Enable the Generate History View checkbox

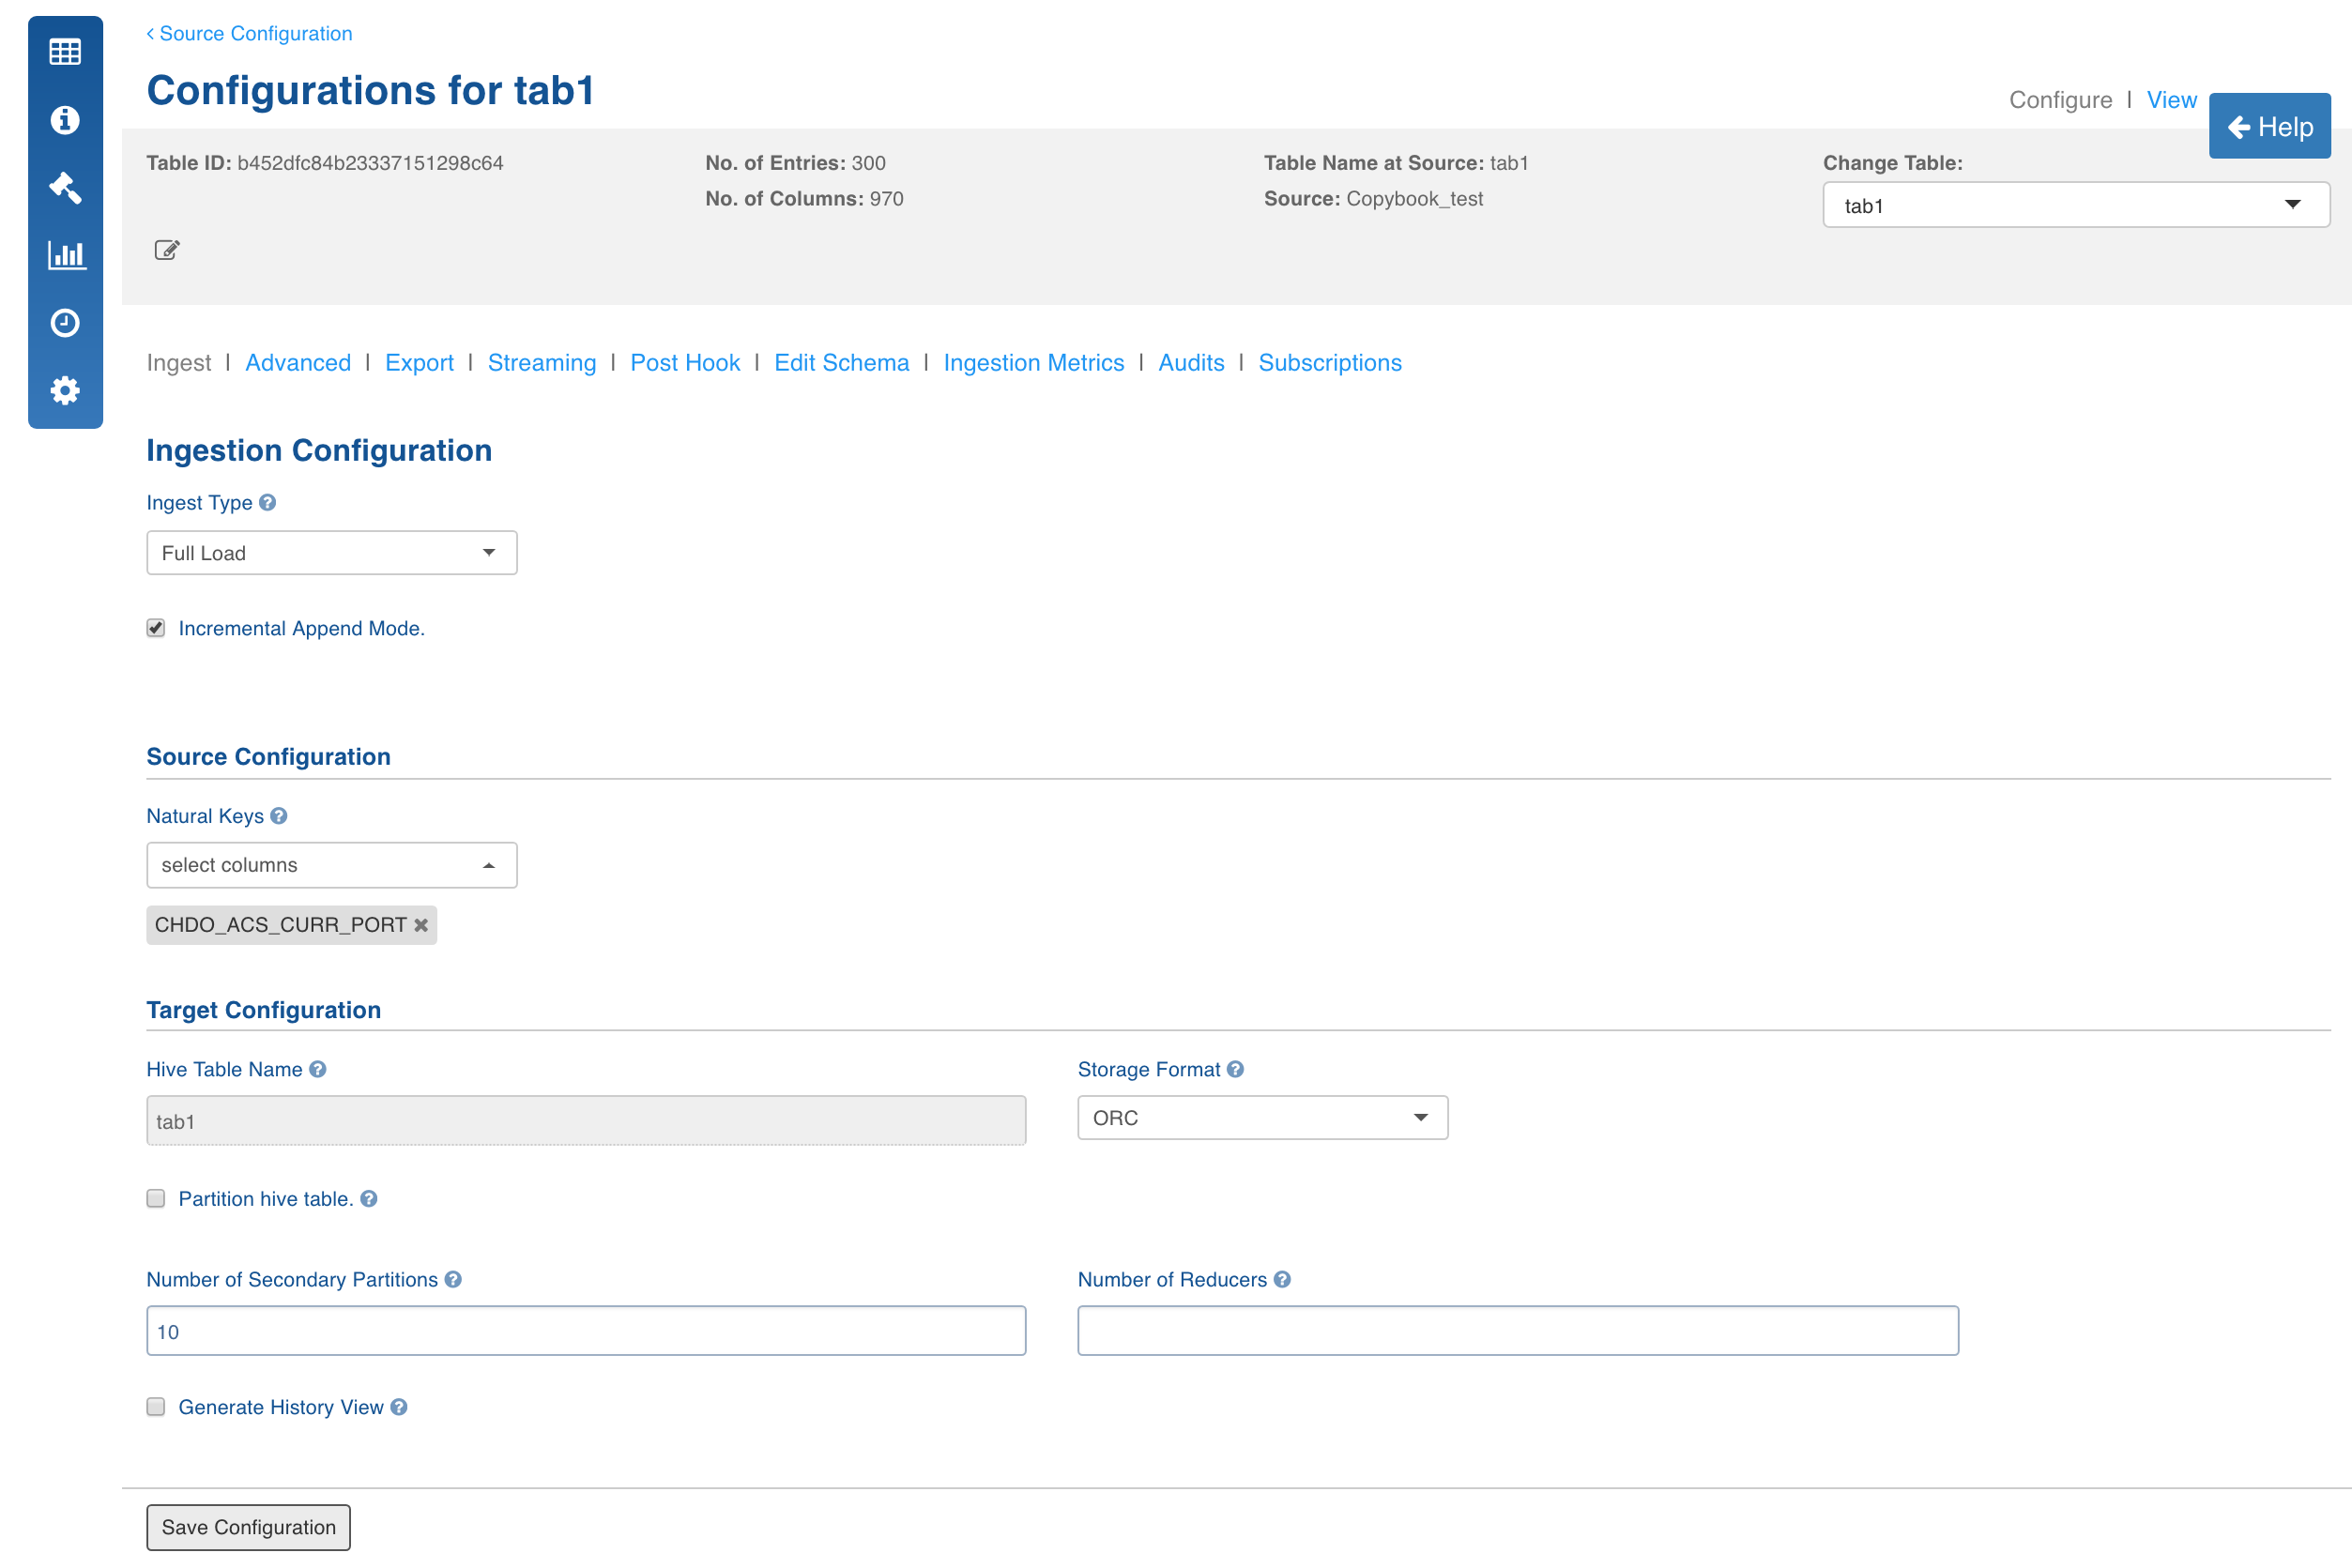156,1407
